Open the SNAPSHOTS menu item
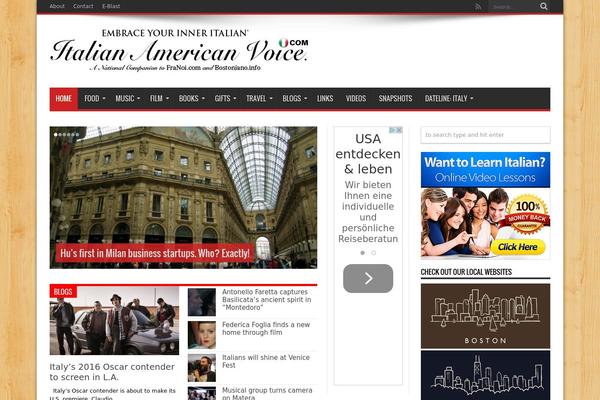Image resolution: width=600 pixels, height=400 pixels. [x=395, y=99]
